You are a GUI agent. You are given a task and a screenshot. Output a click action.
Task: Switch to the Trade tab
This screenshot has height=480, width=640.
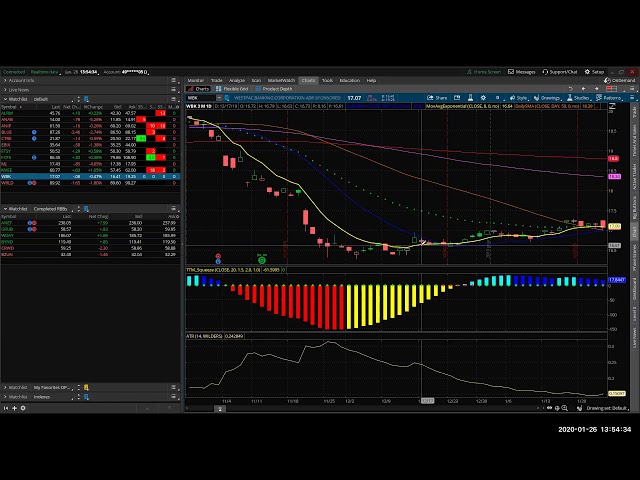tap(216, 80)
